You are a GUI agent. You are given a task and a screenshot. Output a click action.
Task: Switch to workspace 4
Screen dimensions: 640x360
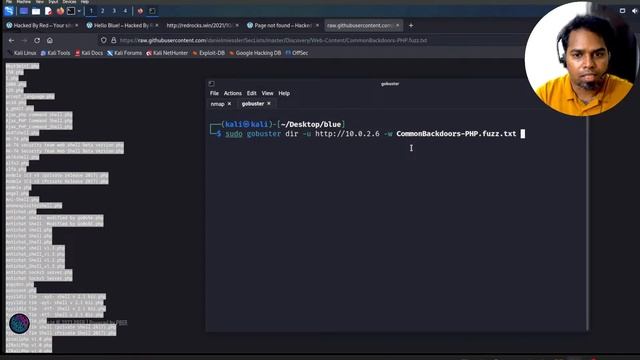(x=125, y=11)
